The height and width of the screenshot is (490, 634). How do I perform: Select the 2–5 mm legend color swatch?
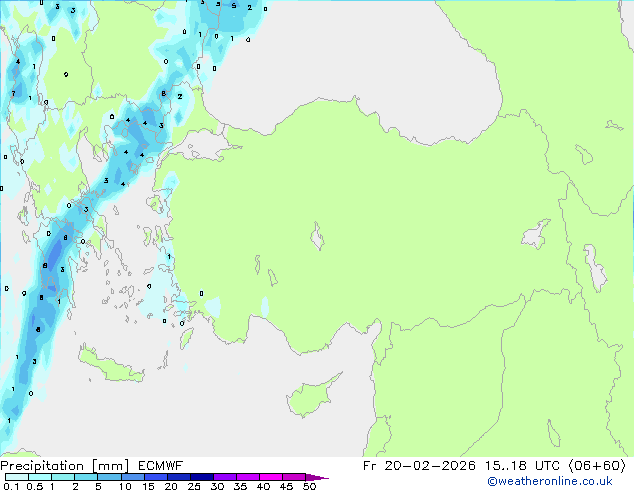point(86,477)
